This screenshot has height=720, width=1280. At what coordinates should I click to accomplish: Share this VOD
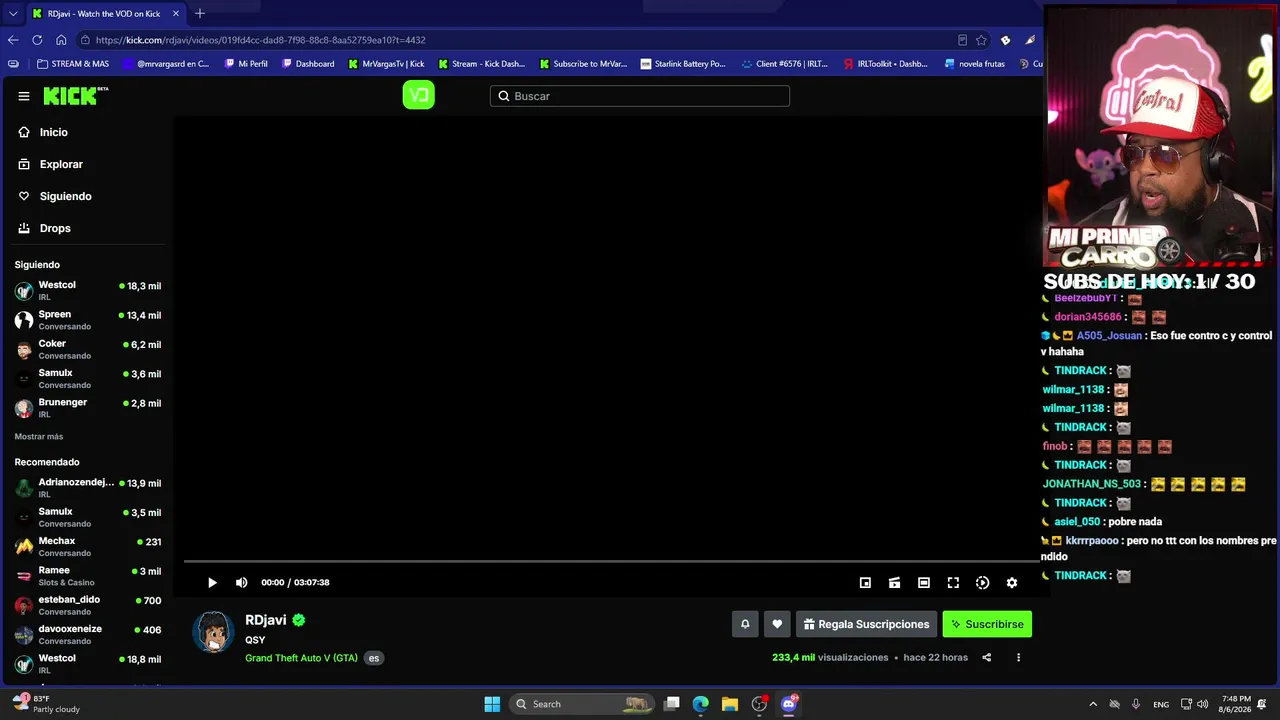click(987, 658)
